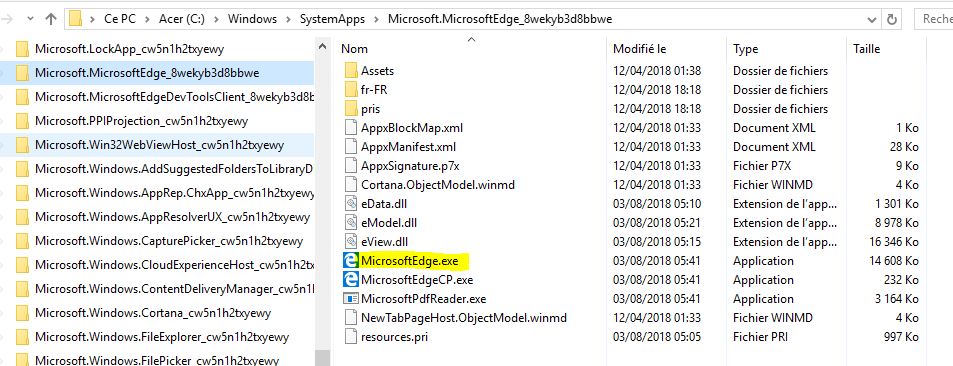Viewport: 953px width, 366px height.
Task: Select the MicrosoftEdgeCP.exe Edge icon
Action: pos(351,280)
